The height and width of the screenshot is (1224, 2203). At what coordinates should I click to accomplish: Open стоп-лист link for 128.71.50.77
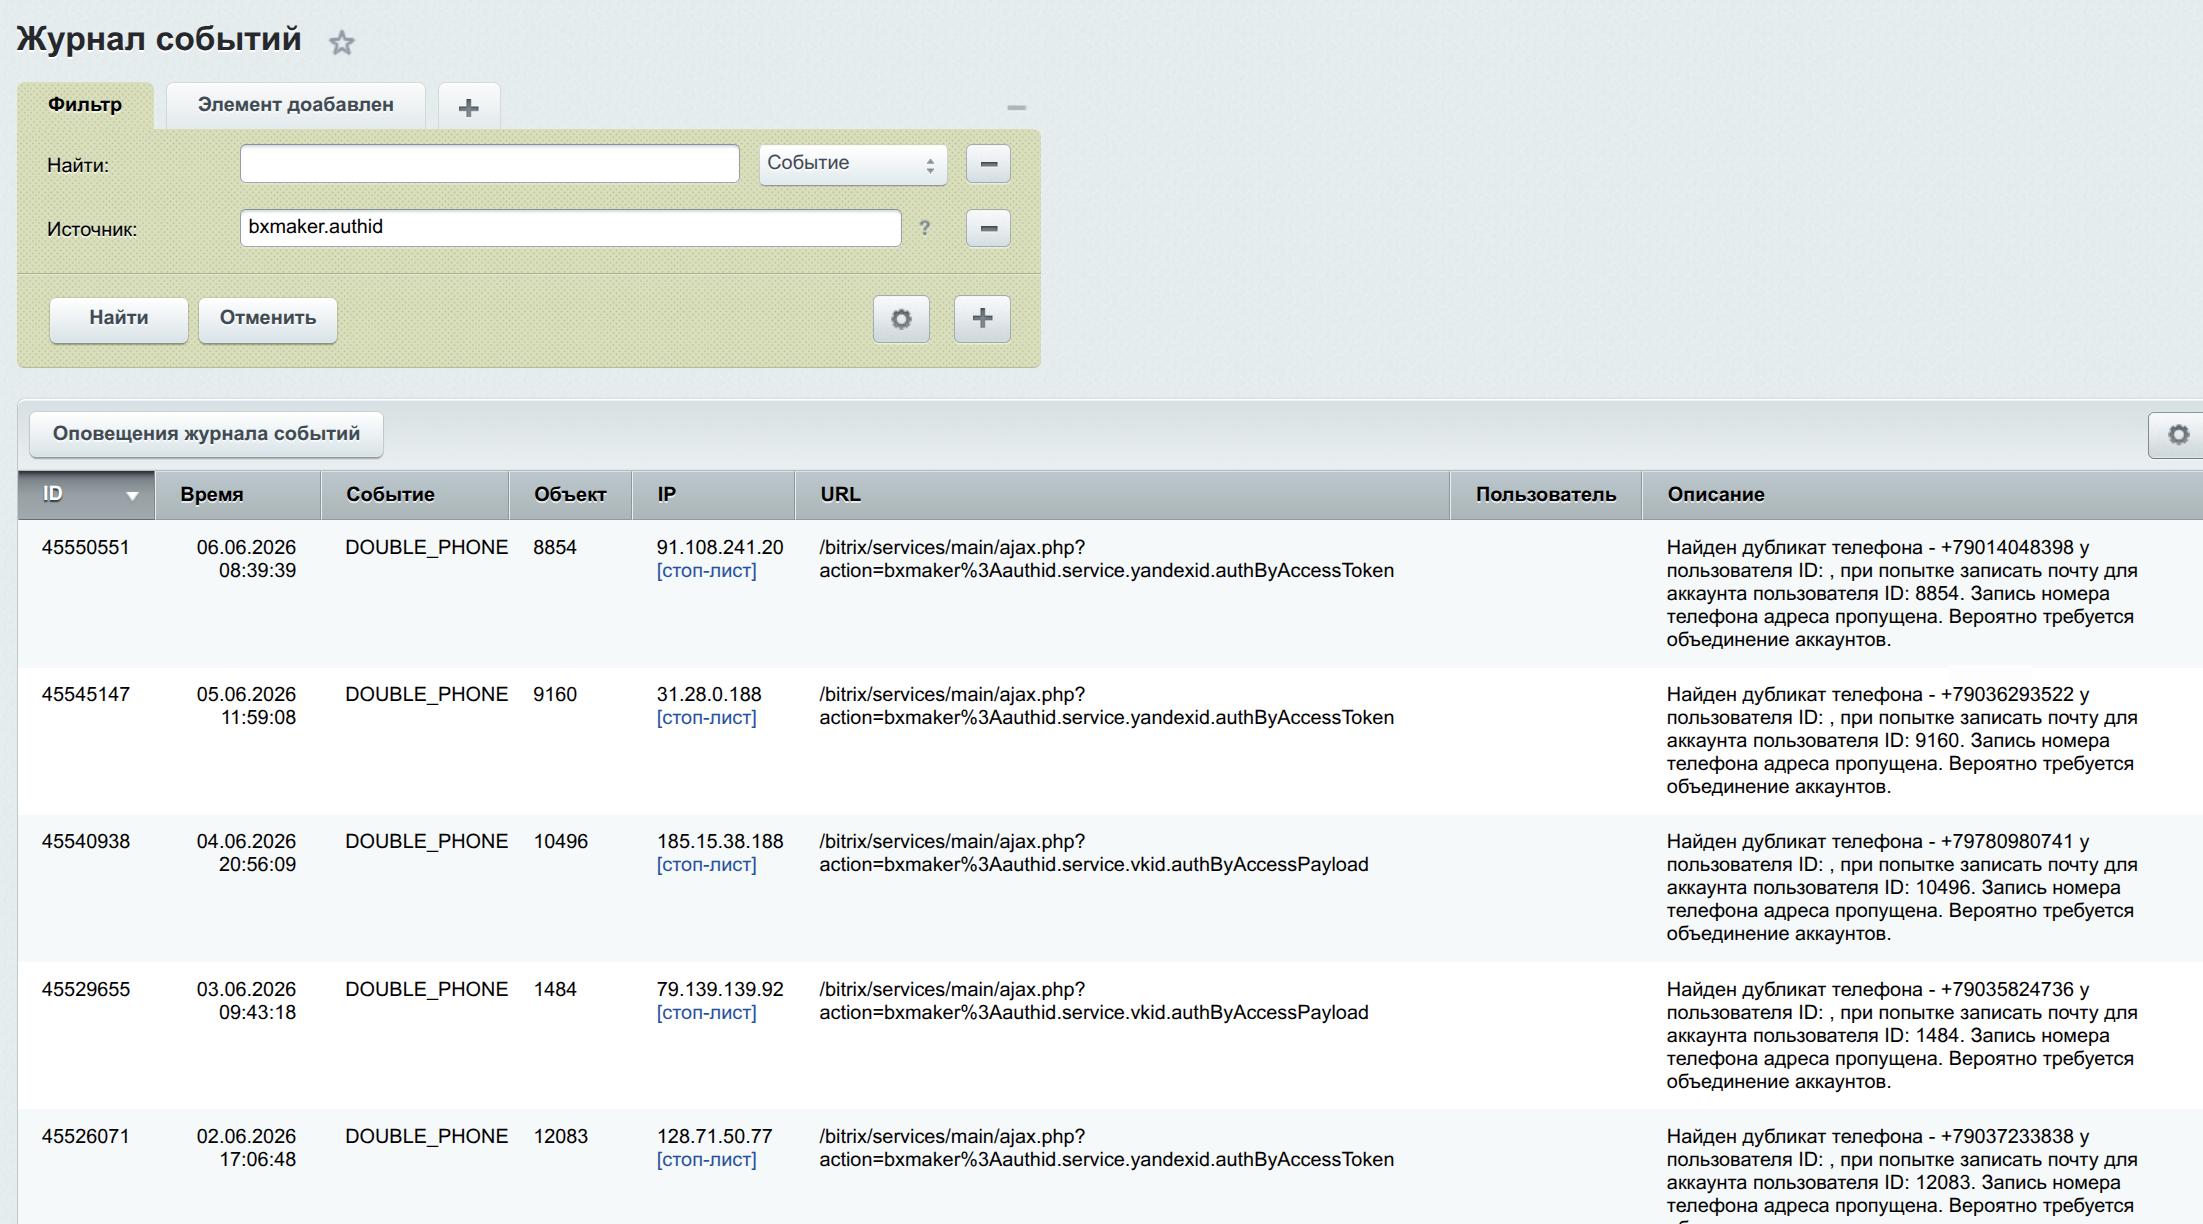coord(706,1160)
